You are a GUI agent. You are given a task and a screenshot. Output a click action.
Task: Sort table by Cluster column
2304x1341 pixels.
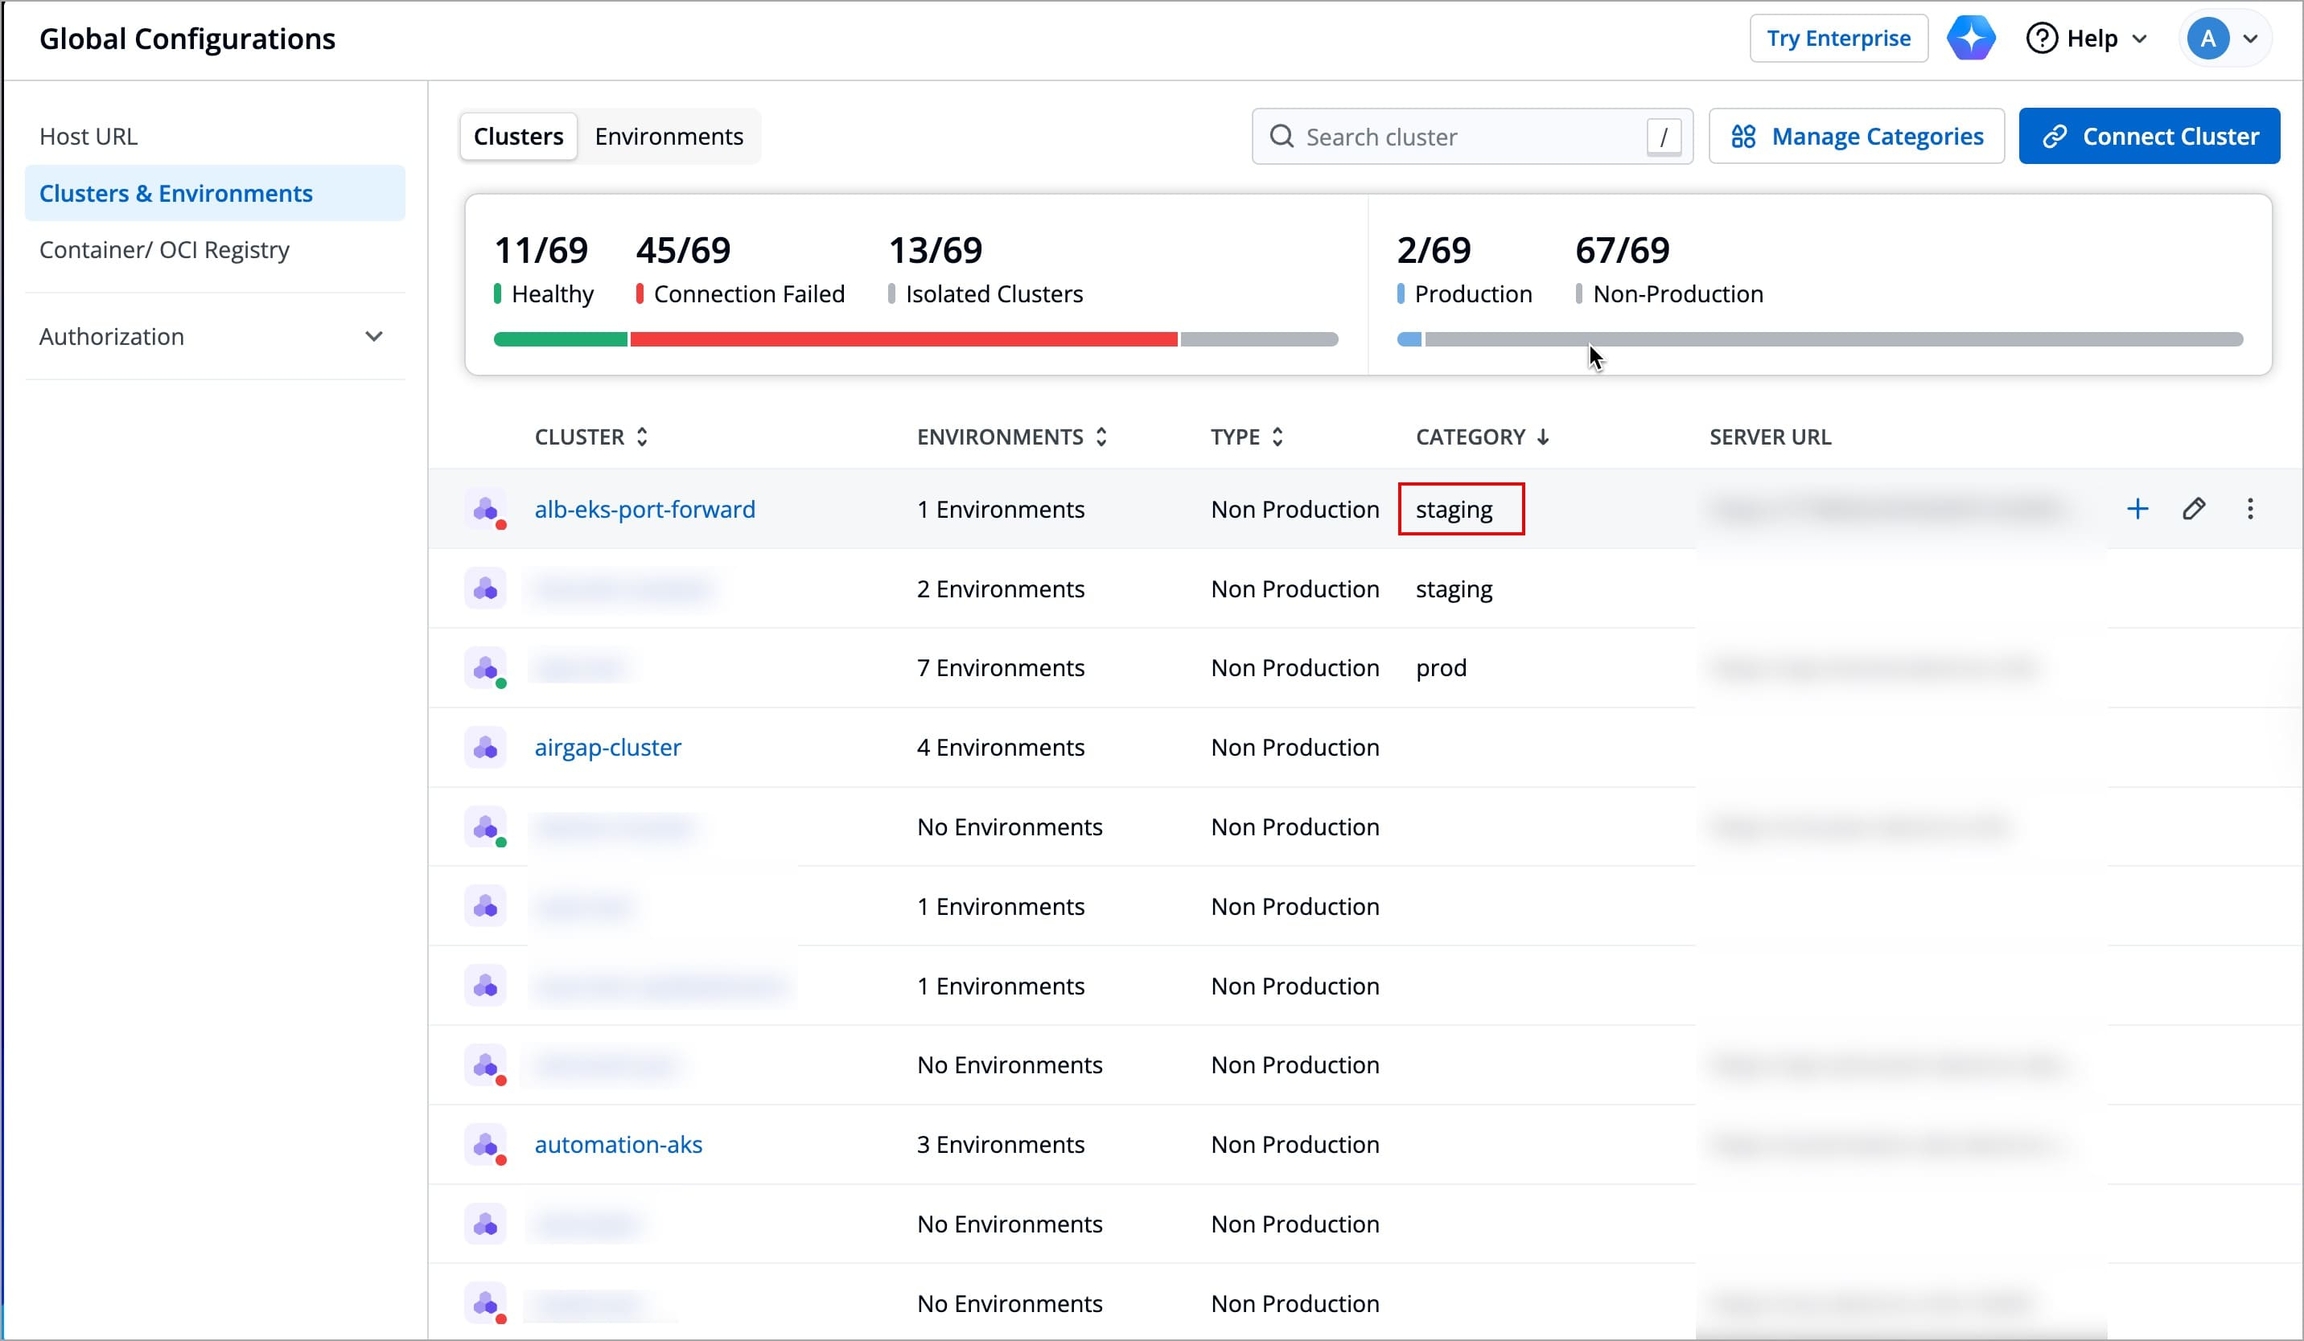click(x=591, y=437)
